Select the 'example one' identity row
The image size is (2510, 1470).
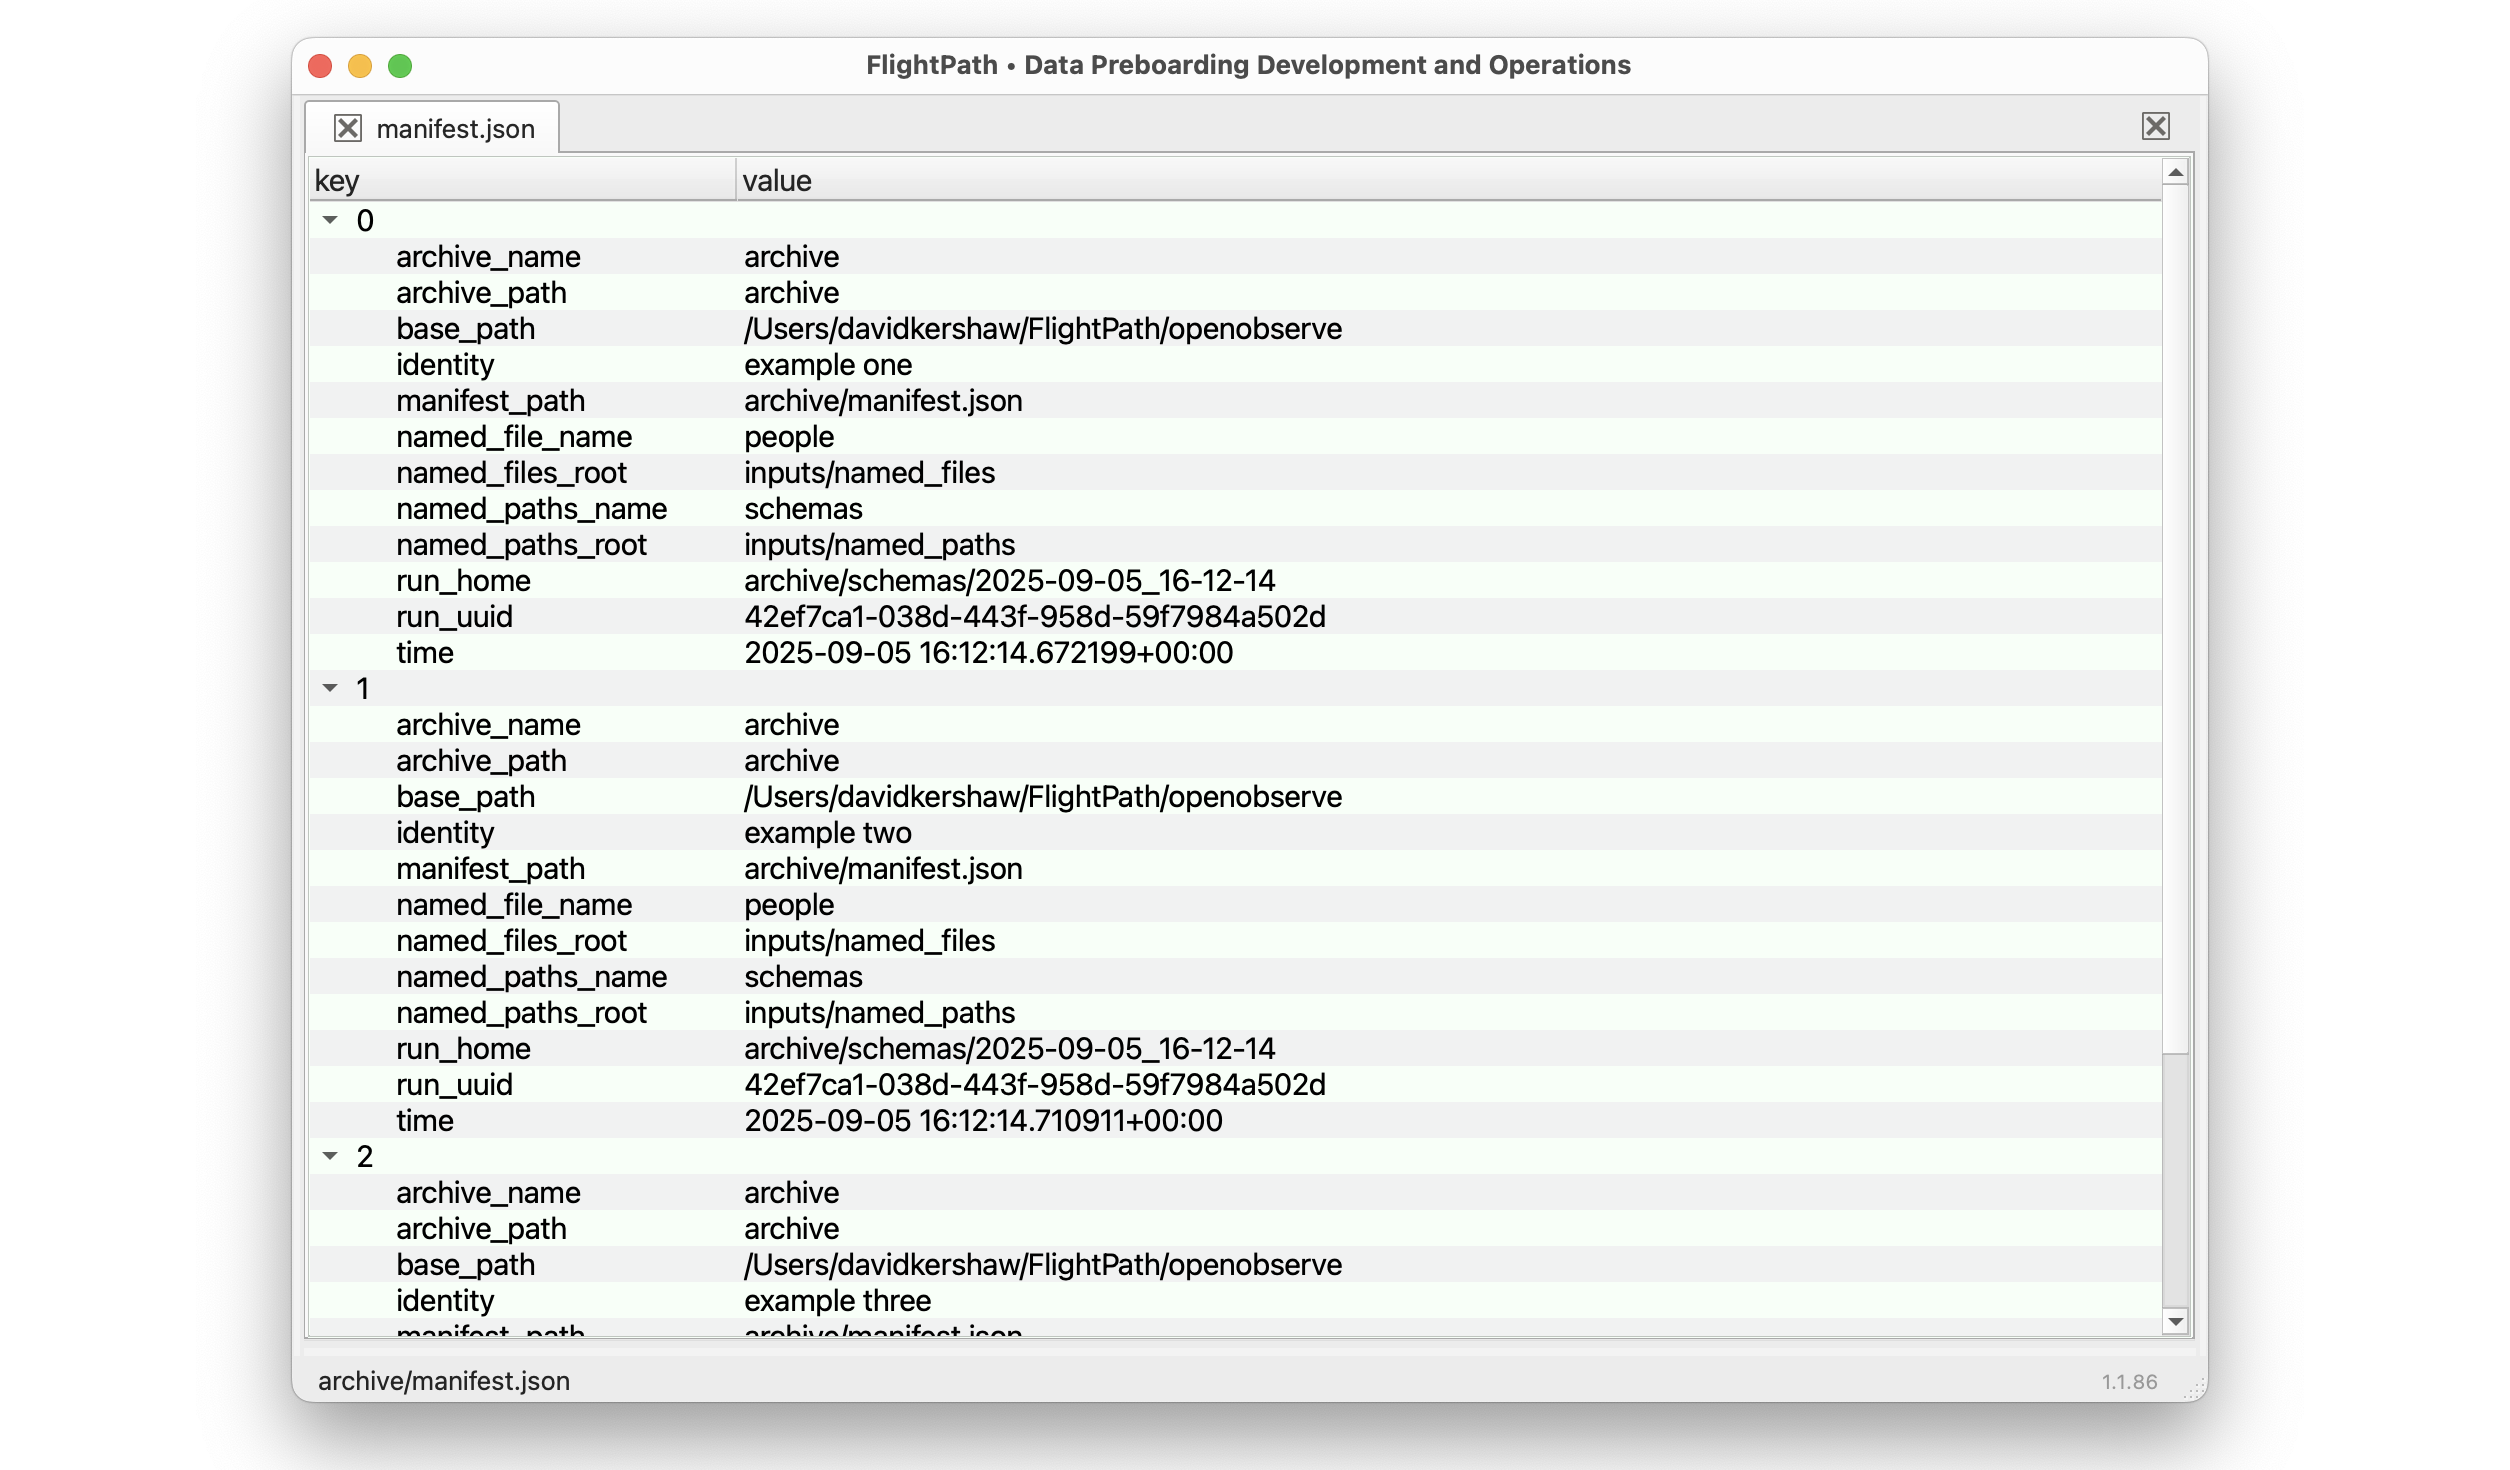[827, 365]
